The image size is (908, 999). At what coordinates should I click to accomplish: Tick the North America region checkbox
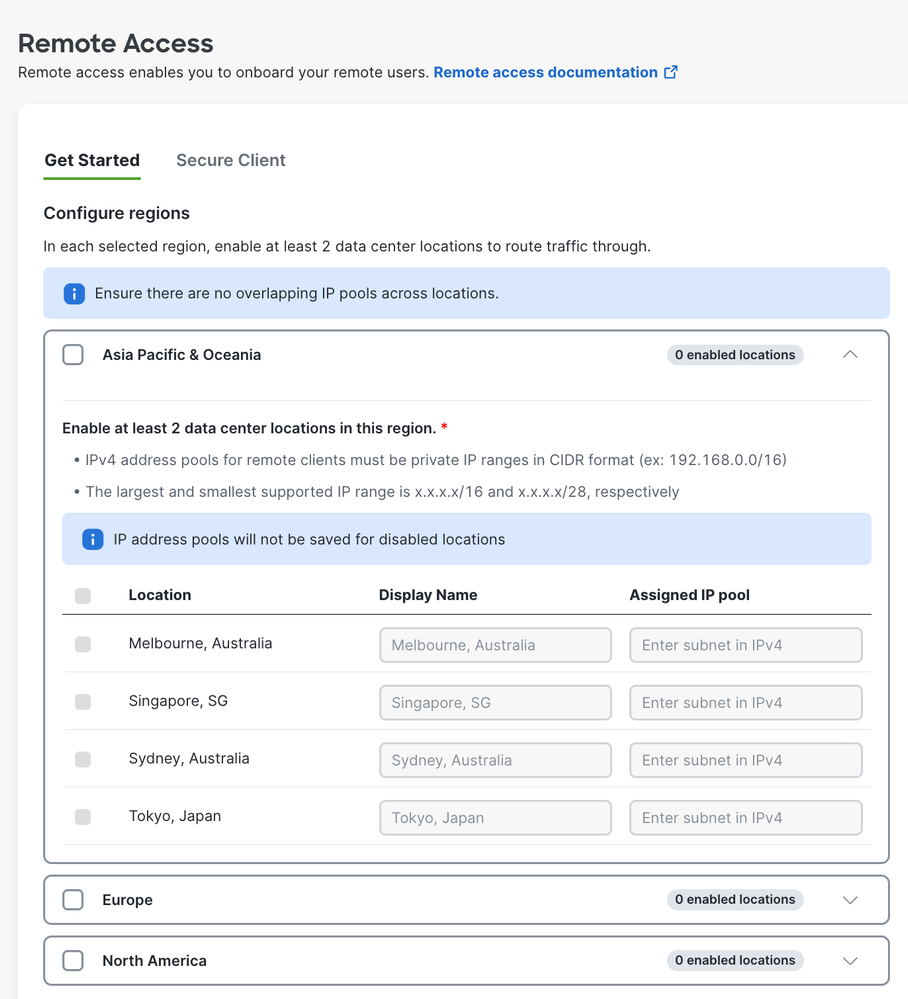tap(73, 961)
